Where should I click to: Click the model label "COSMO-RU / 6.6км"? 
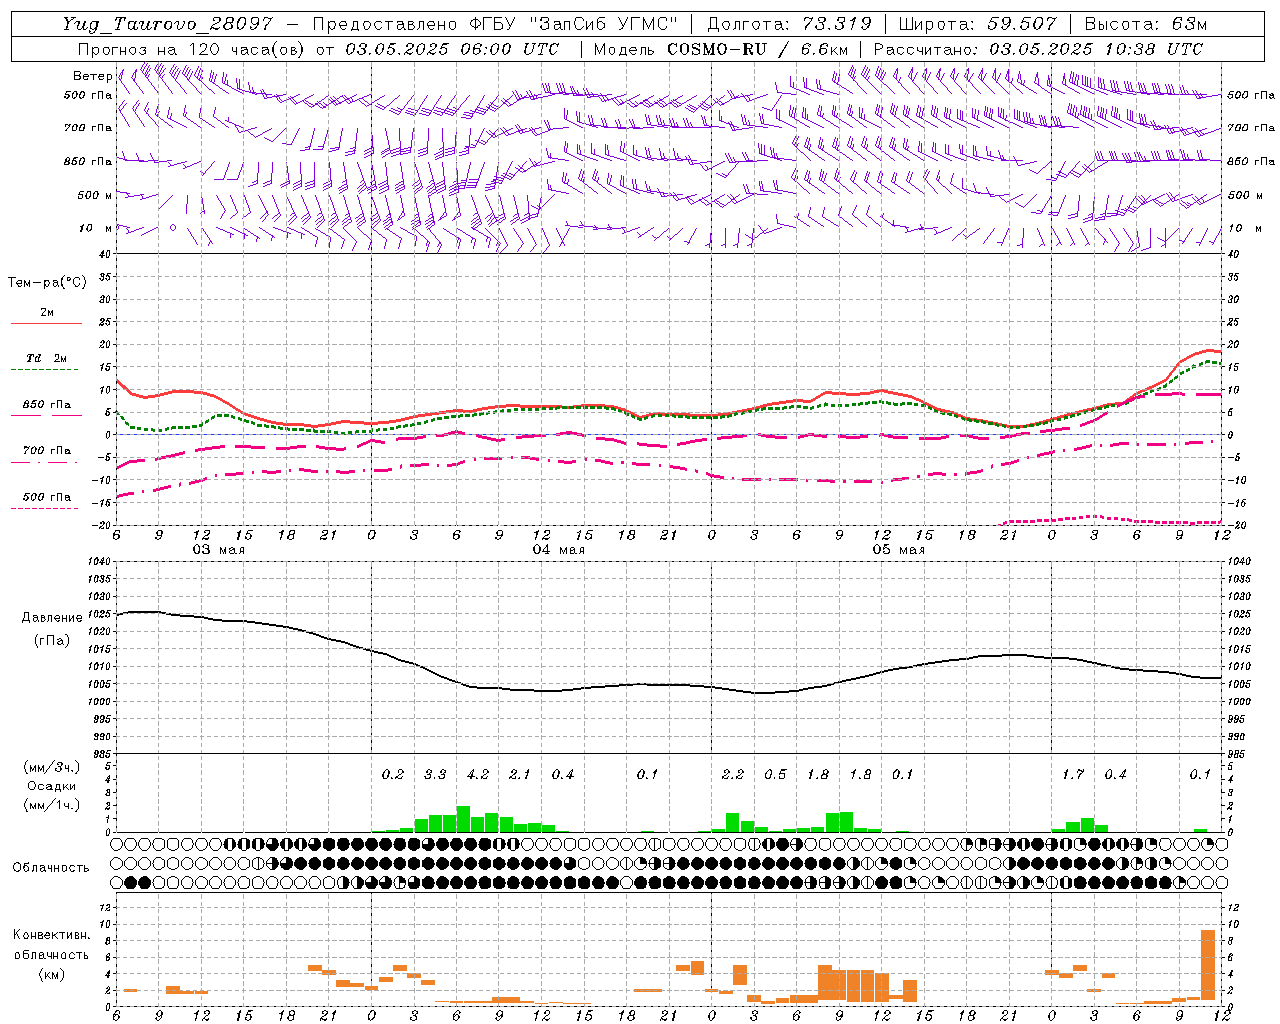pyautogui.click(x=757, y=49)
